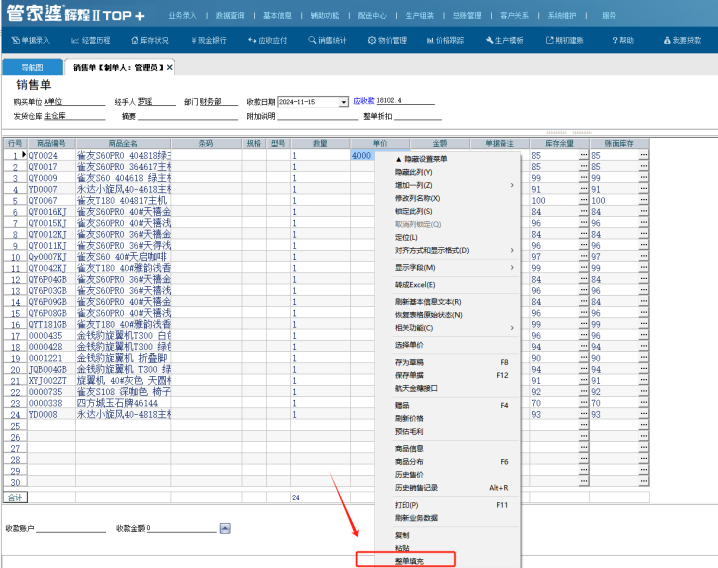Click the 整单折扣 input field
Screen dimensions: 718x568
point(418,116)
